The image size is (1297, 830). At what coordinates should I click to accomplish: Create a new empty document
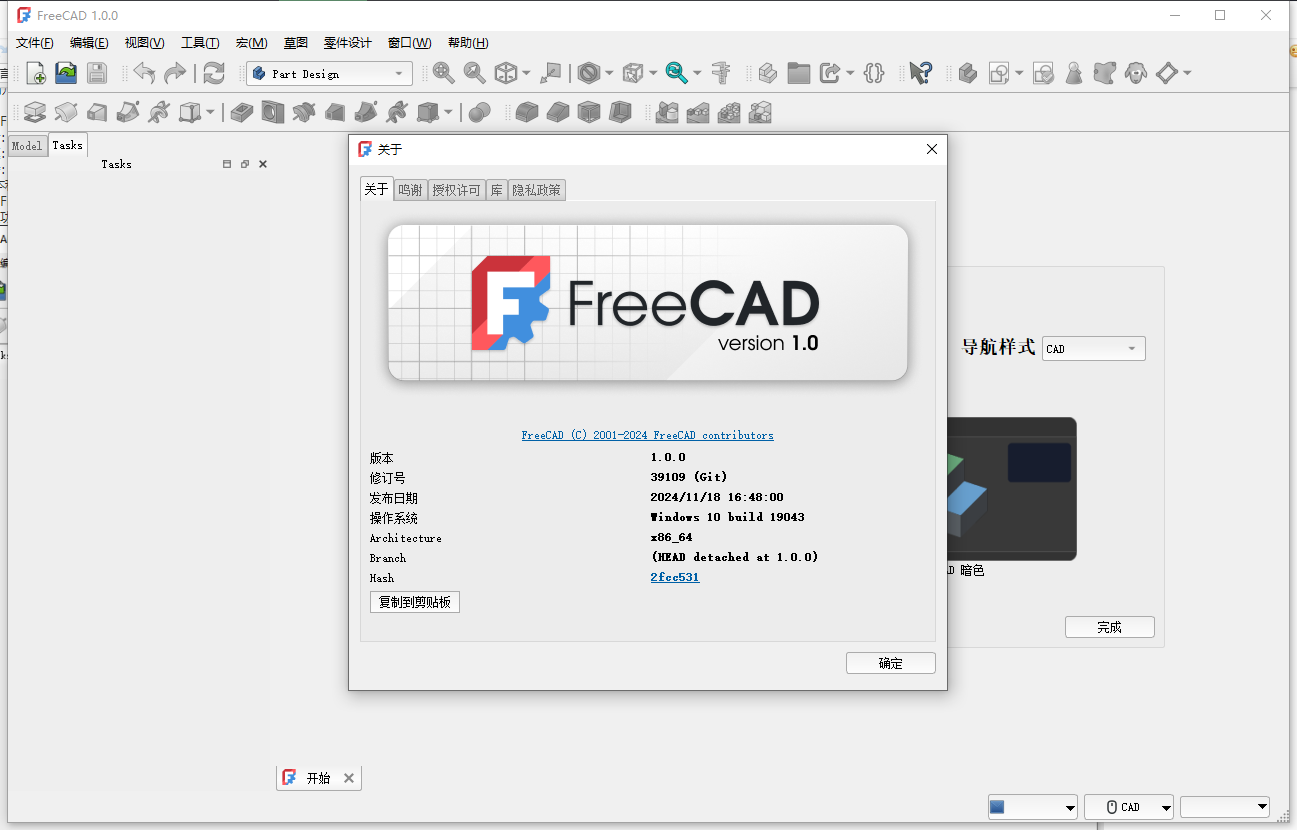pos(35,73)
